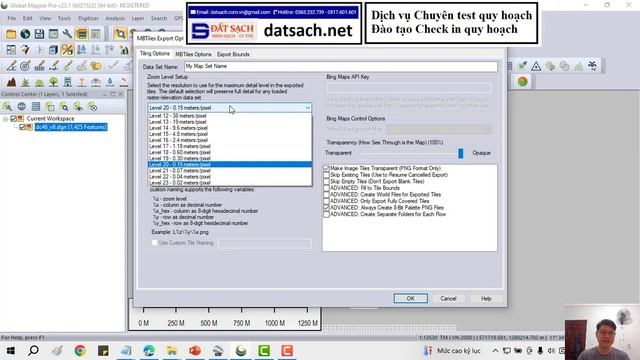Click the water droplet icon
Image resolution: width=640 pixels, height=360 pixels.
[x=110, y=82]
